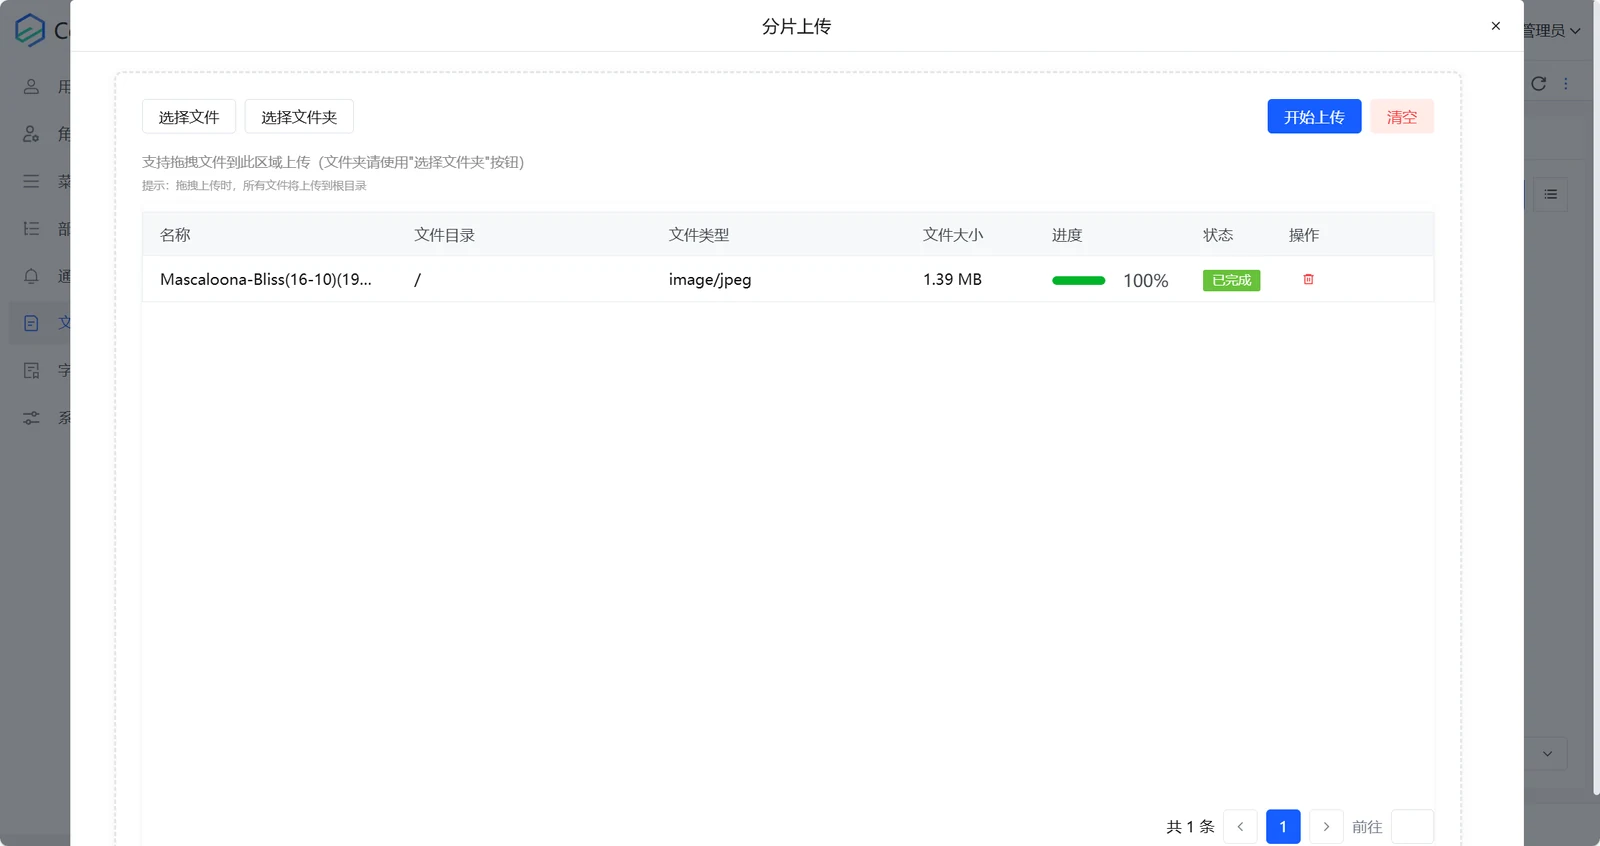Viewport: 1600px width, 846px height.
Task: Click the 选择文件 button
Action: (x=189, y=117)
